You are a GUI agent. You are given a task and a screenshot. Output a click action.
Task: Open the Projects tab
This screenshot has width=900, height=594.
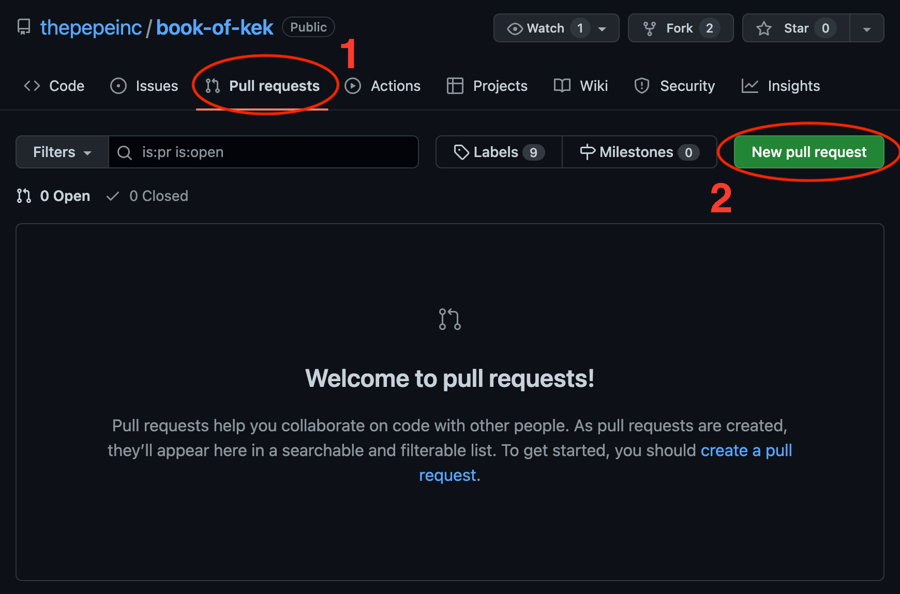[x=487, y=86]
